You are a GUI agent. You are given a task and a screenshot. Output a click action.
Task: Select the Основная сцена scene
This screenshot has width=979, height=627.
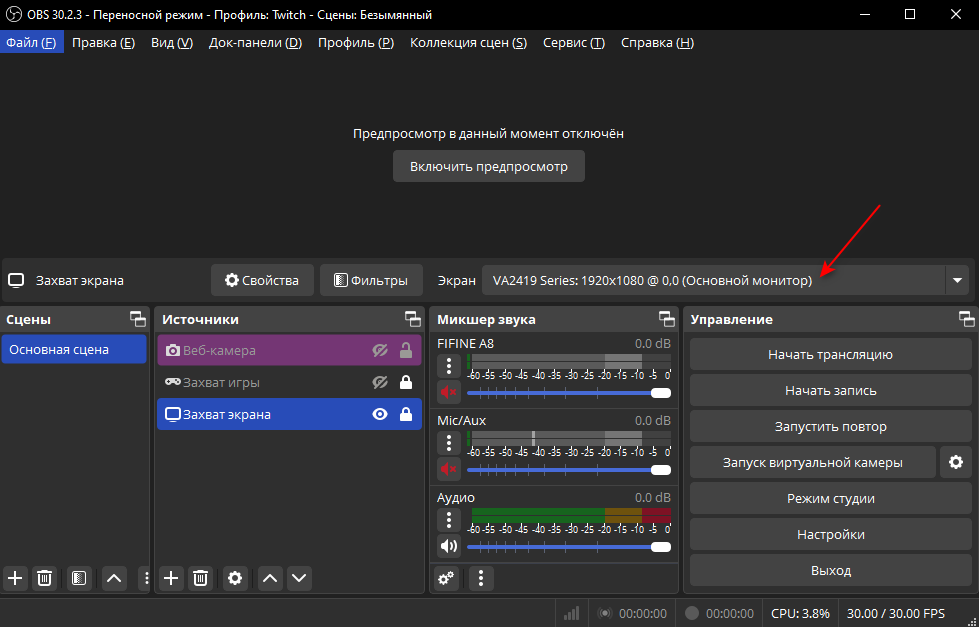74,350
